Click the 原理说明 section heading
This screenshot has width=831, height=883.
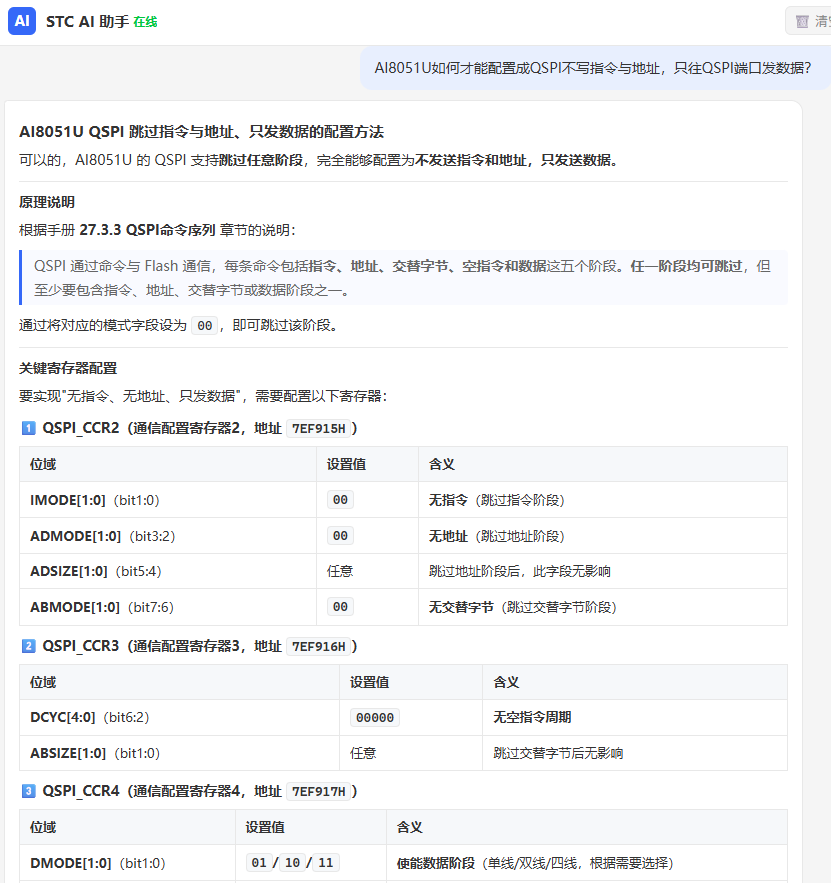pos(47,202)
